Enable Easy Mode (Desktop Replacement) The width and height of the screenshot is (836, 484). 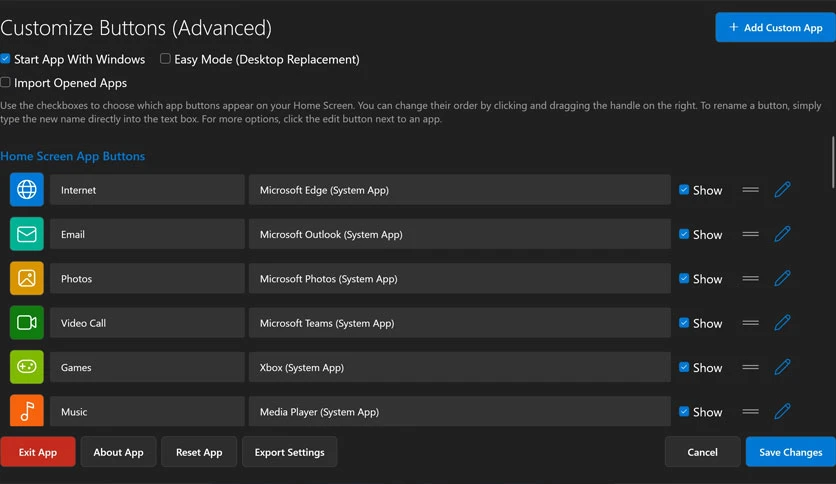[x=165, y=59]
